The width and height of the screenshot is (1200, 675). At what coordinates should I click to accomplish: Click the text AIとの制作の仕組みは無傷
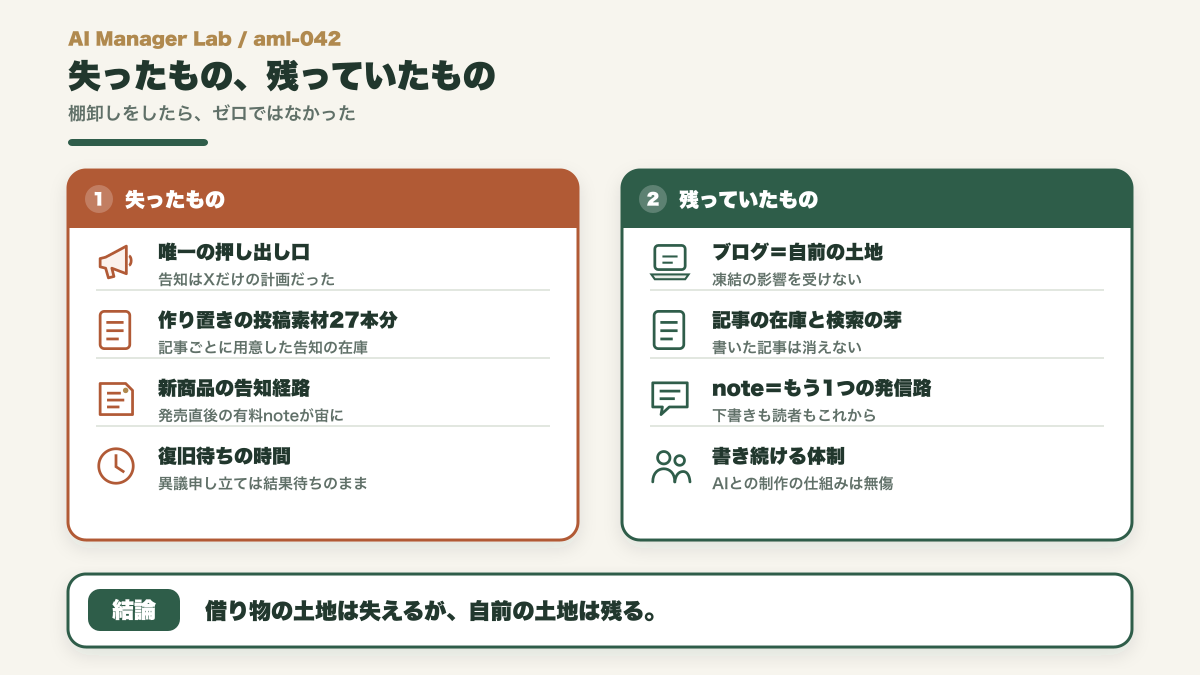click(802, 483)
